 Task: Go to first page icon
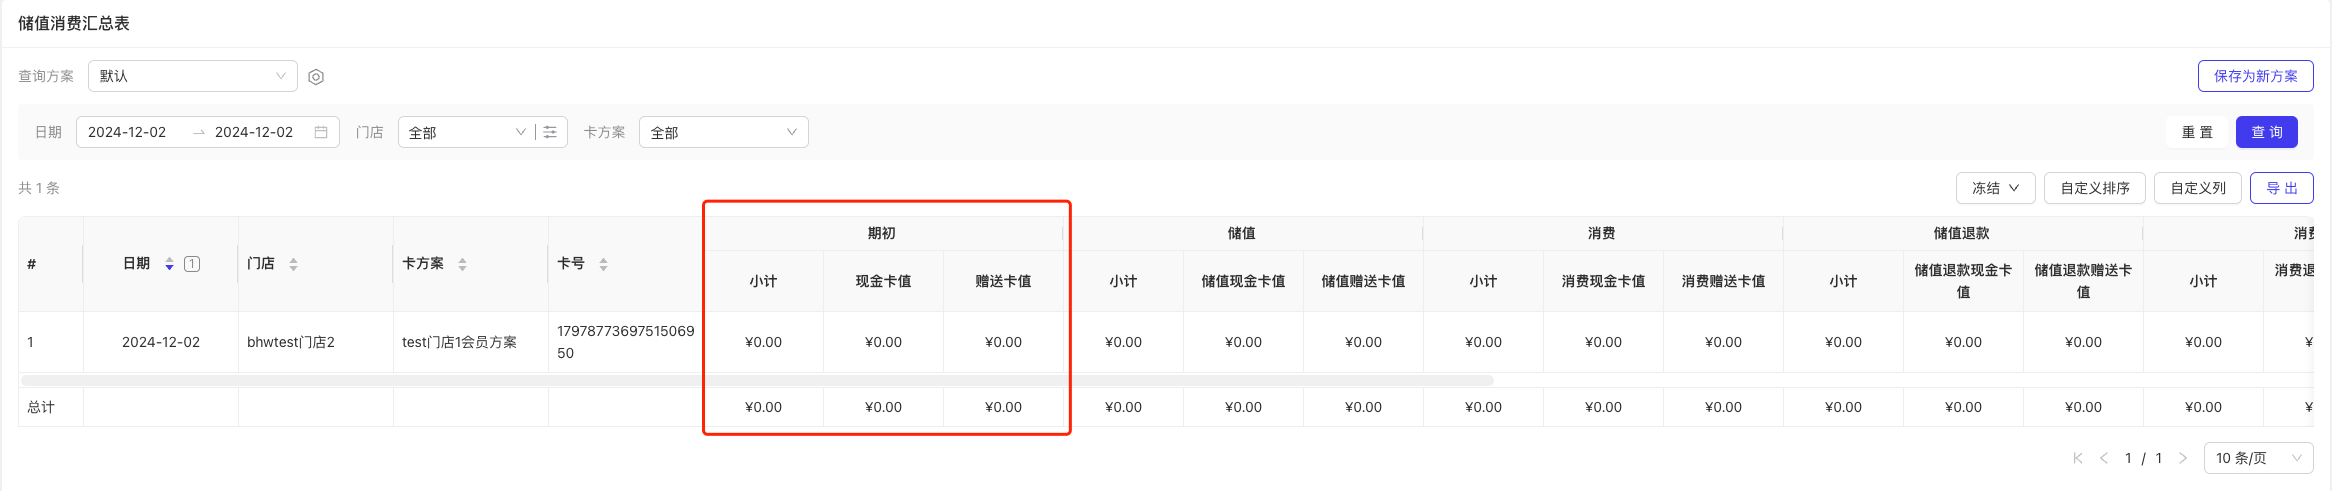coord(2078,458)
